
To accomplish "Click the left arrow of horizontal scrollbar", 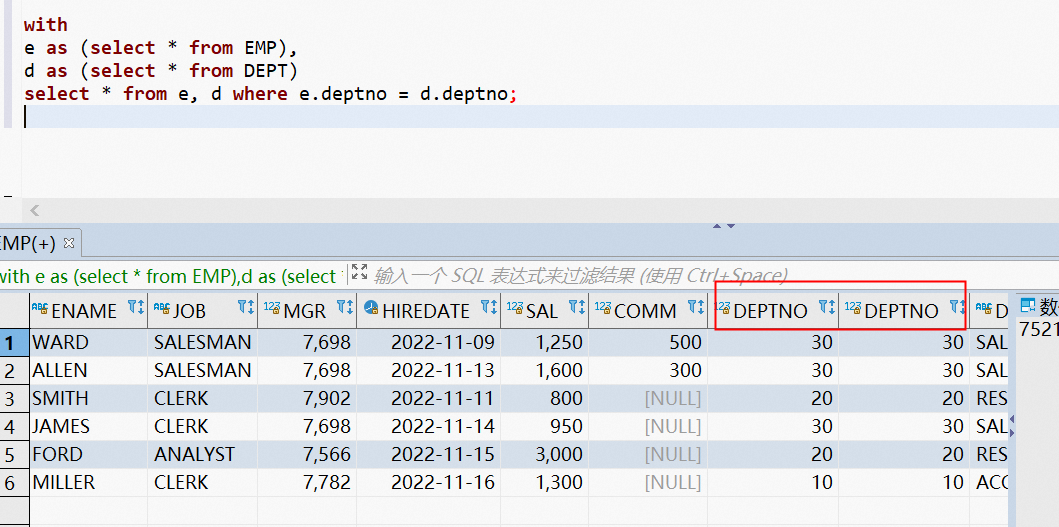I will (x=35, y=210).
